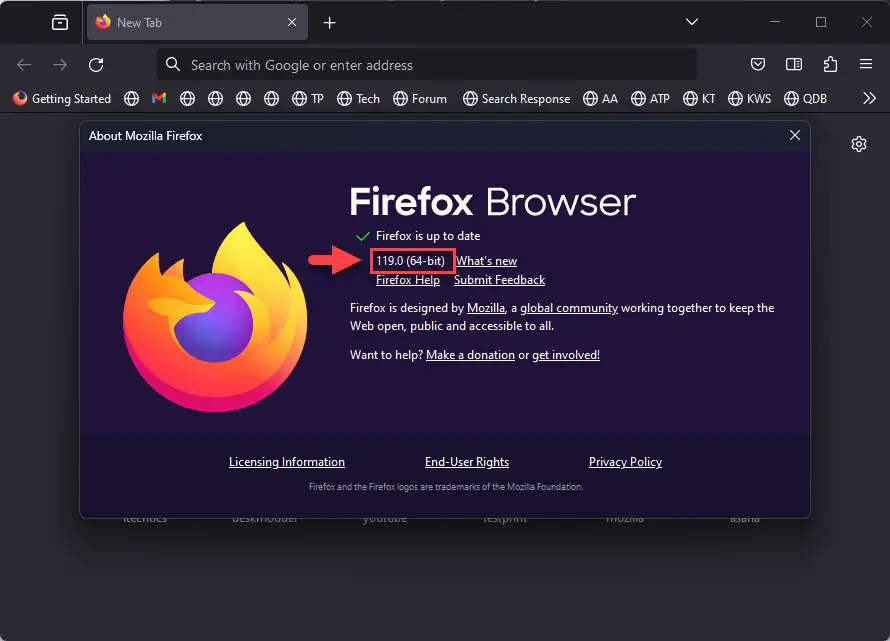Click the magnifier icon in the address bar
Viewport: 890px width, 641px height.
coord(173,65)
